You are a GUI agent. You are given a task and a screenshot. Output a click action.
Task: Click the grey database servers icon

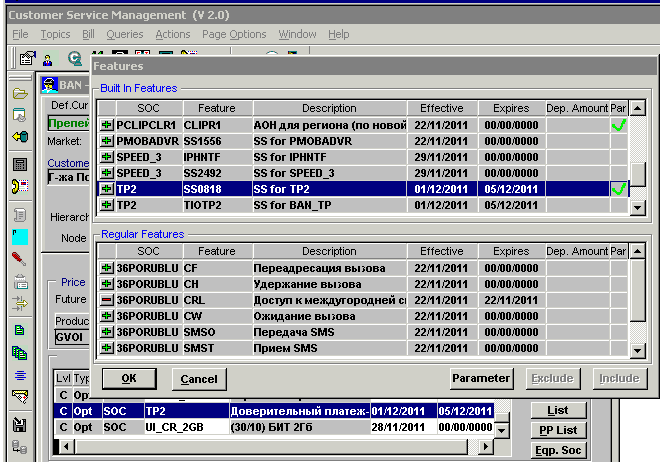pyautogui.click(x=20, y=447)
